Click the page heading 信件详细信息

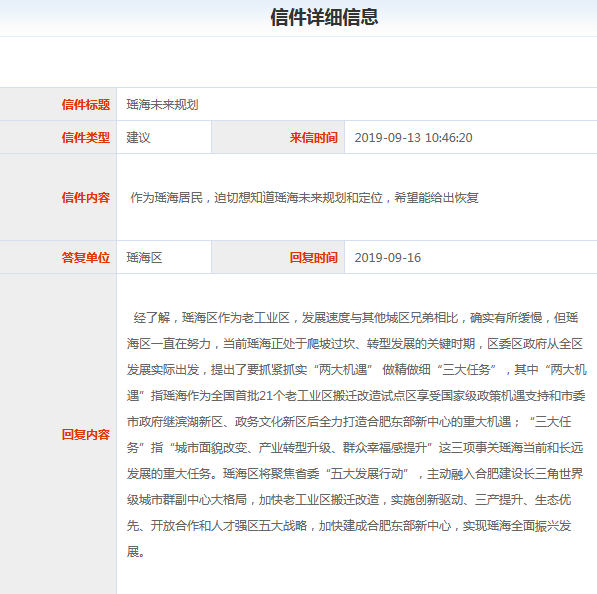tap(324, 18)
